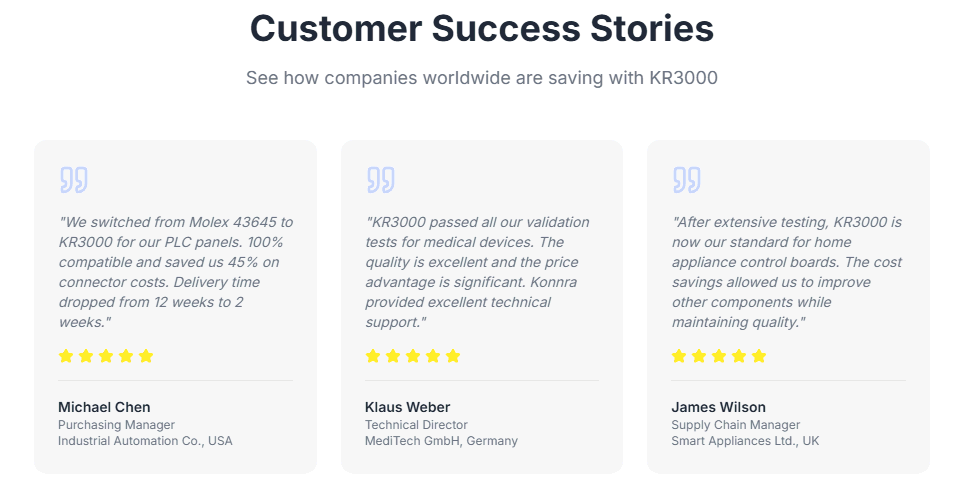Click fifth star in Michael Chen's rating
This screenshot has height=483, width=960.
[x=146, y=356]
